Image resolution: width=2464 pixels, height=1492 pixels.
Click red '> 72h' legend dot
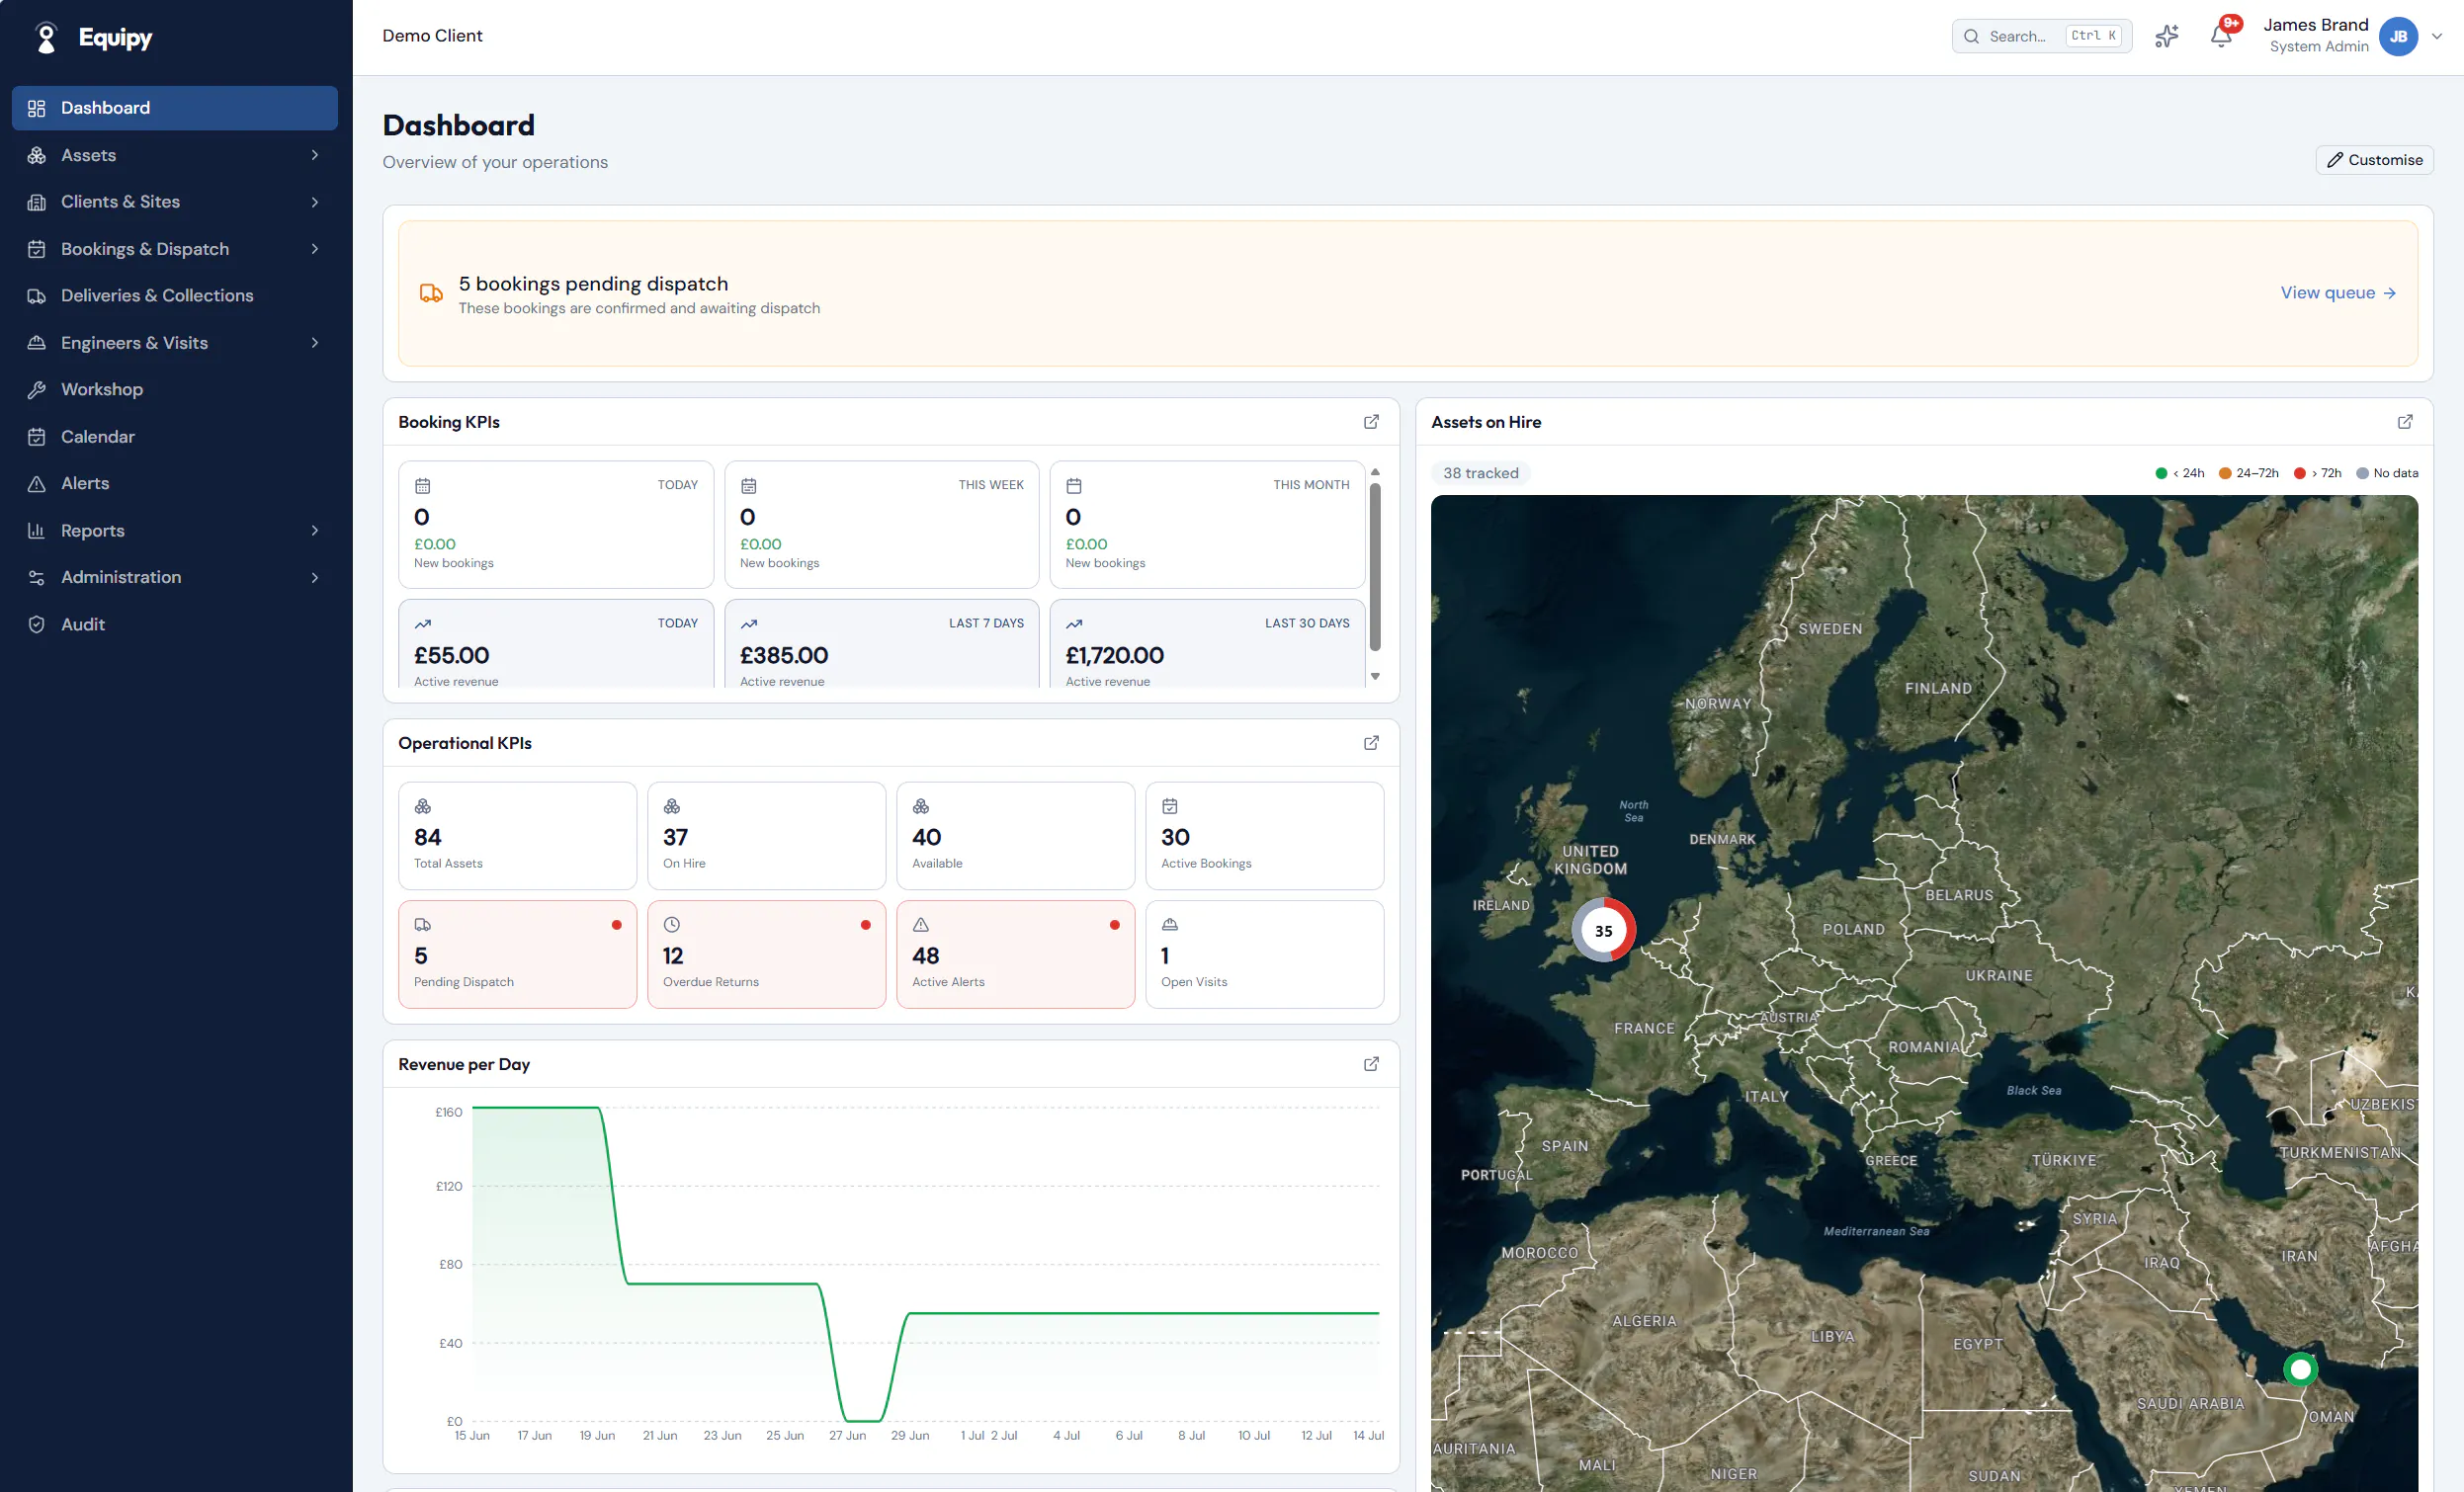2300,474
